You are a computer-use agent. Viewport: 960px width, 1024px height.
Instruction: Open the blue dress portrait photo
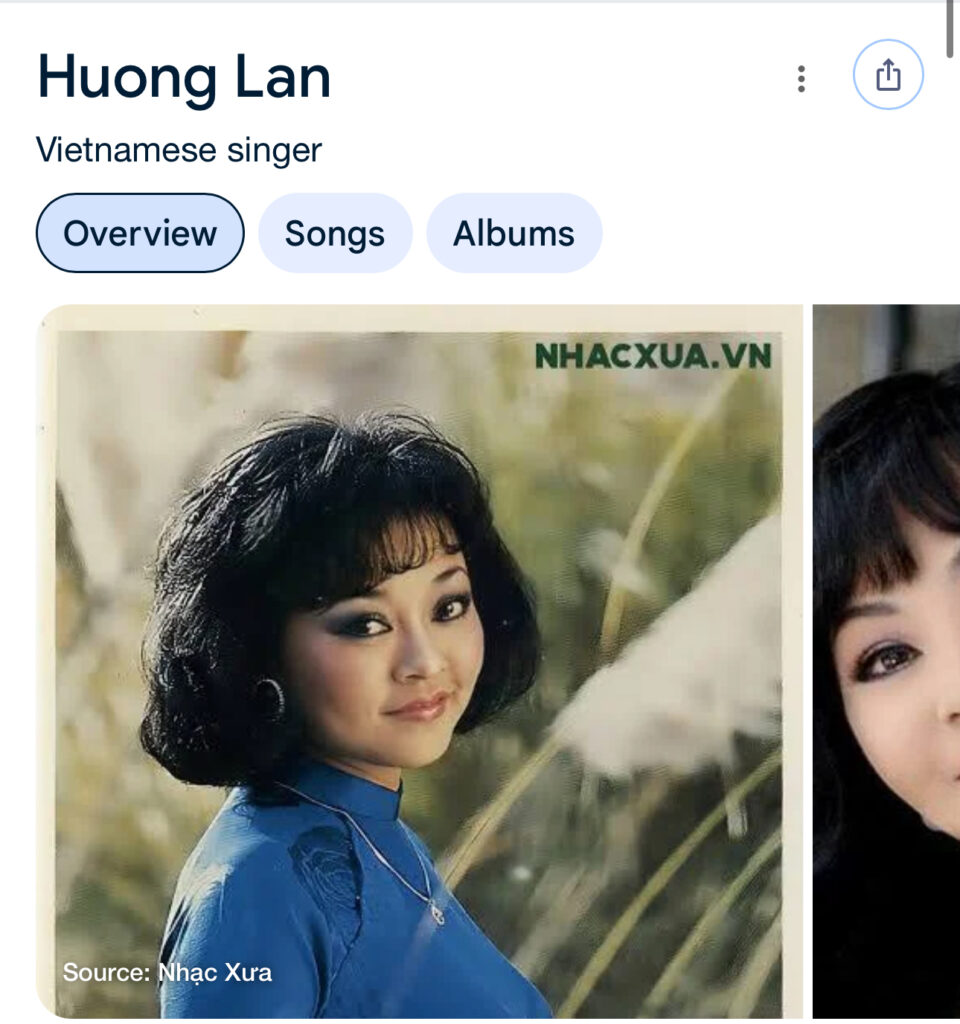click(x=419, y=661)
